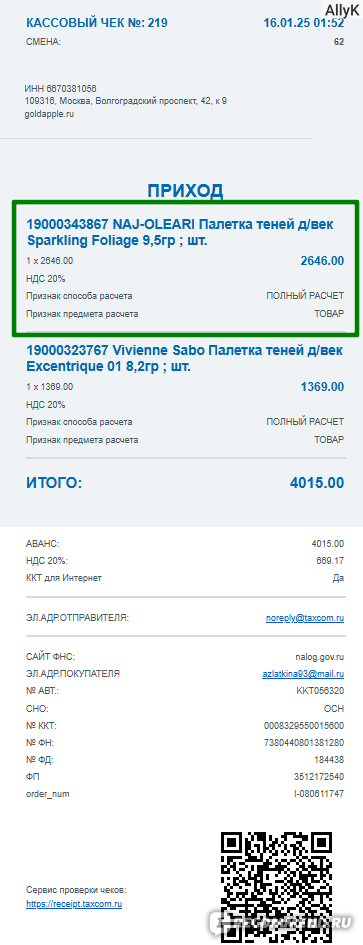This screenshot has height=945, width=363.
Task: Click the ИНН 6670381056 text
Action: (x=60, y=89)
